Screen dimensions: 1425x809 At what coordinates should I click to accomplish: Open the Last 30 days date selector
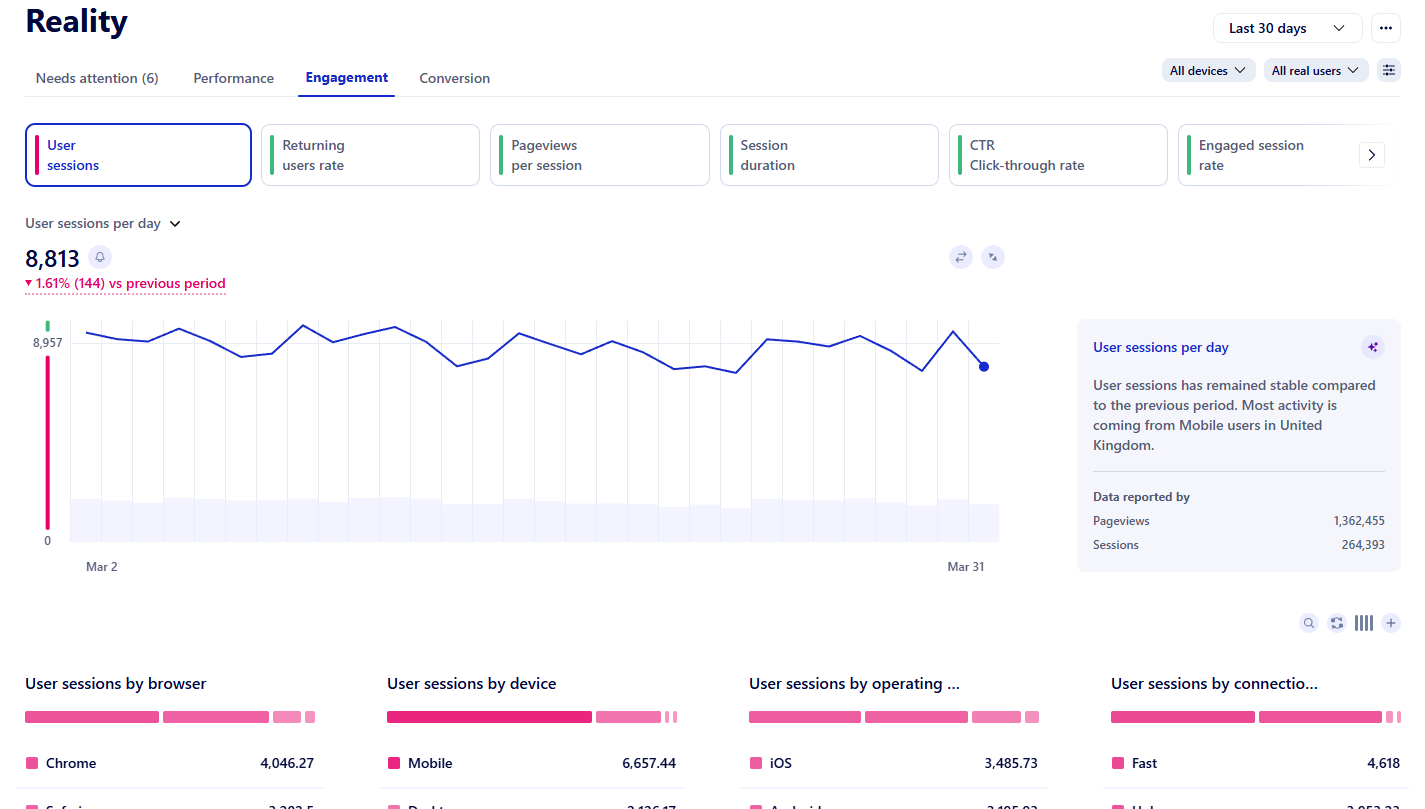1287,28
